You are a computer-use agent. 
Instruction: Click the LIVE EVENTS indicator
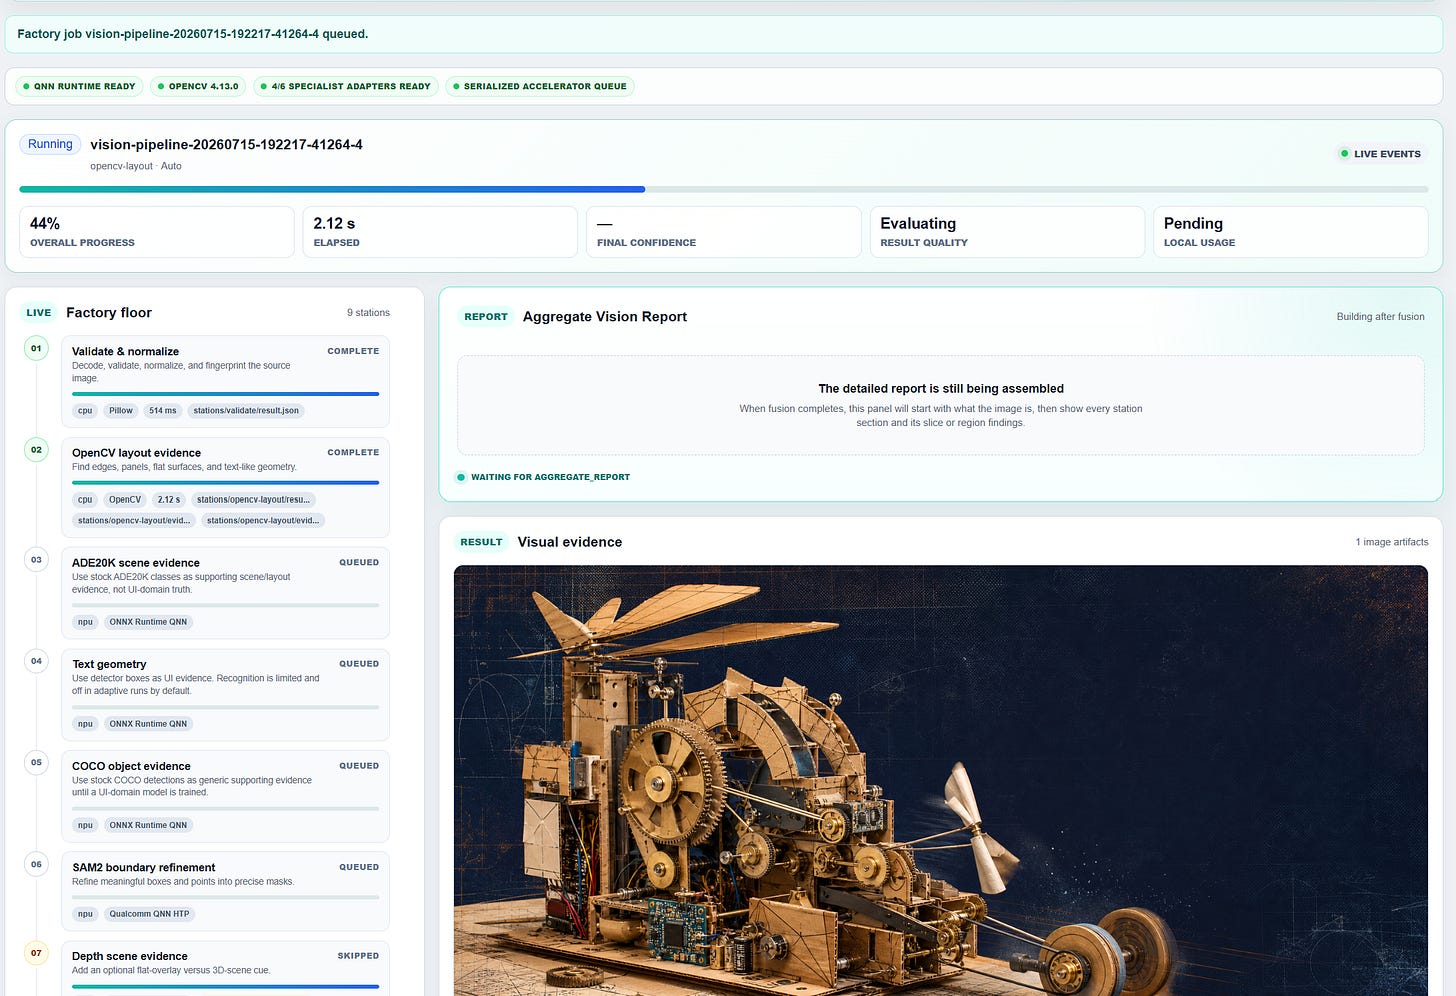(x=1380, y=154)
